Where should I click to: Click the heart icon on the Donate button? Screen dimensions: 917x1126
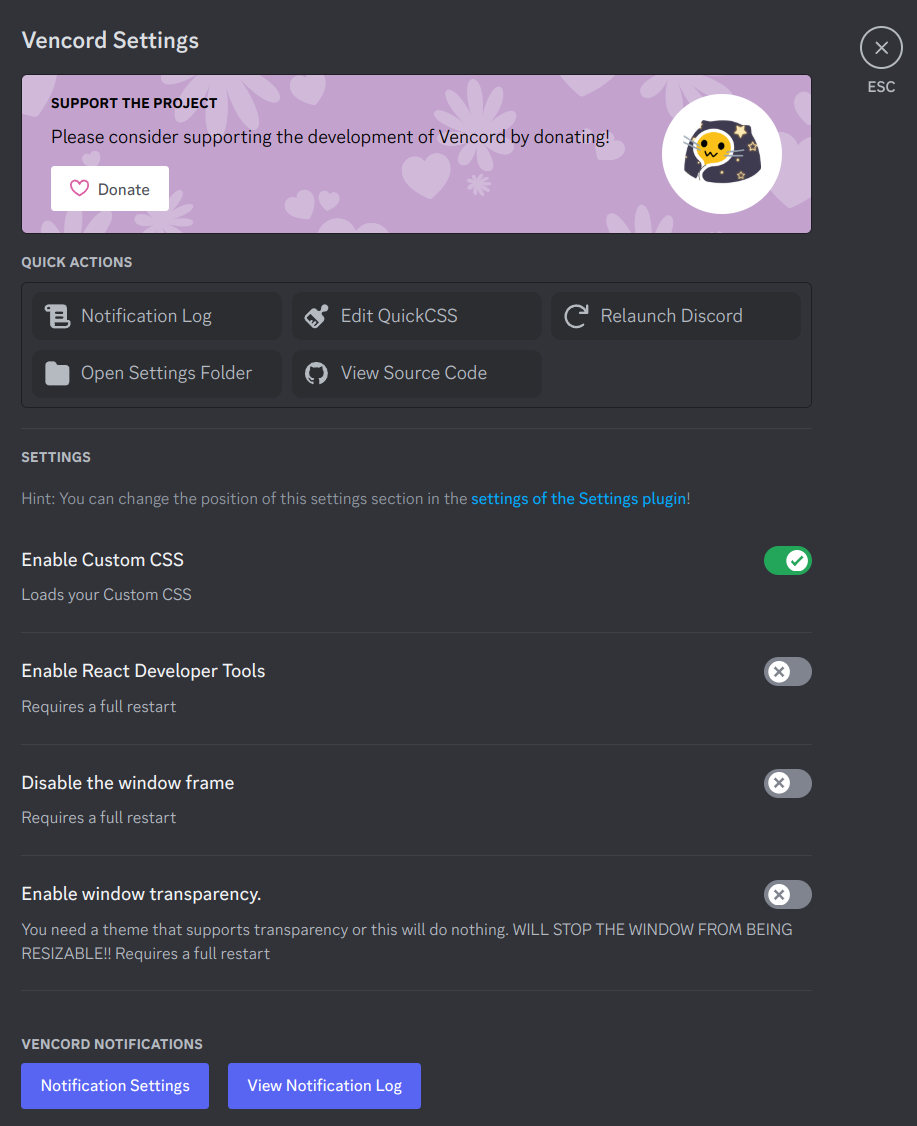[x=79, y=188]
